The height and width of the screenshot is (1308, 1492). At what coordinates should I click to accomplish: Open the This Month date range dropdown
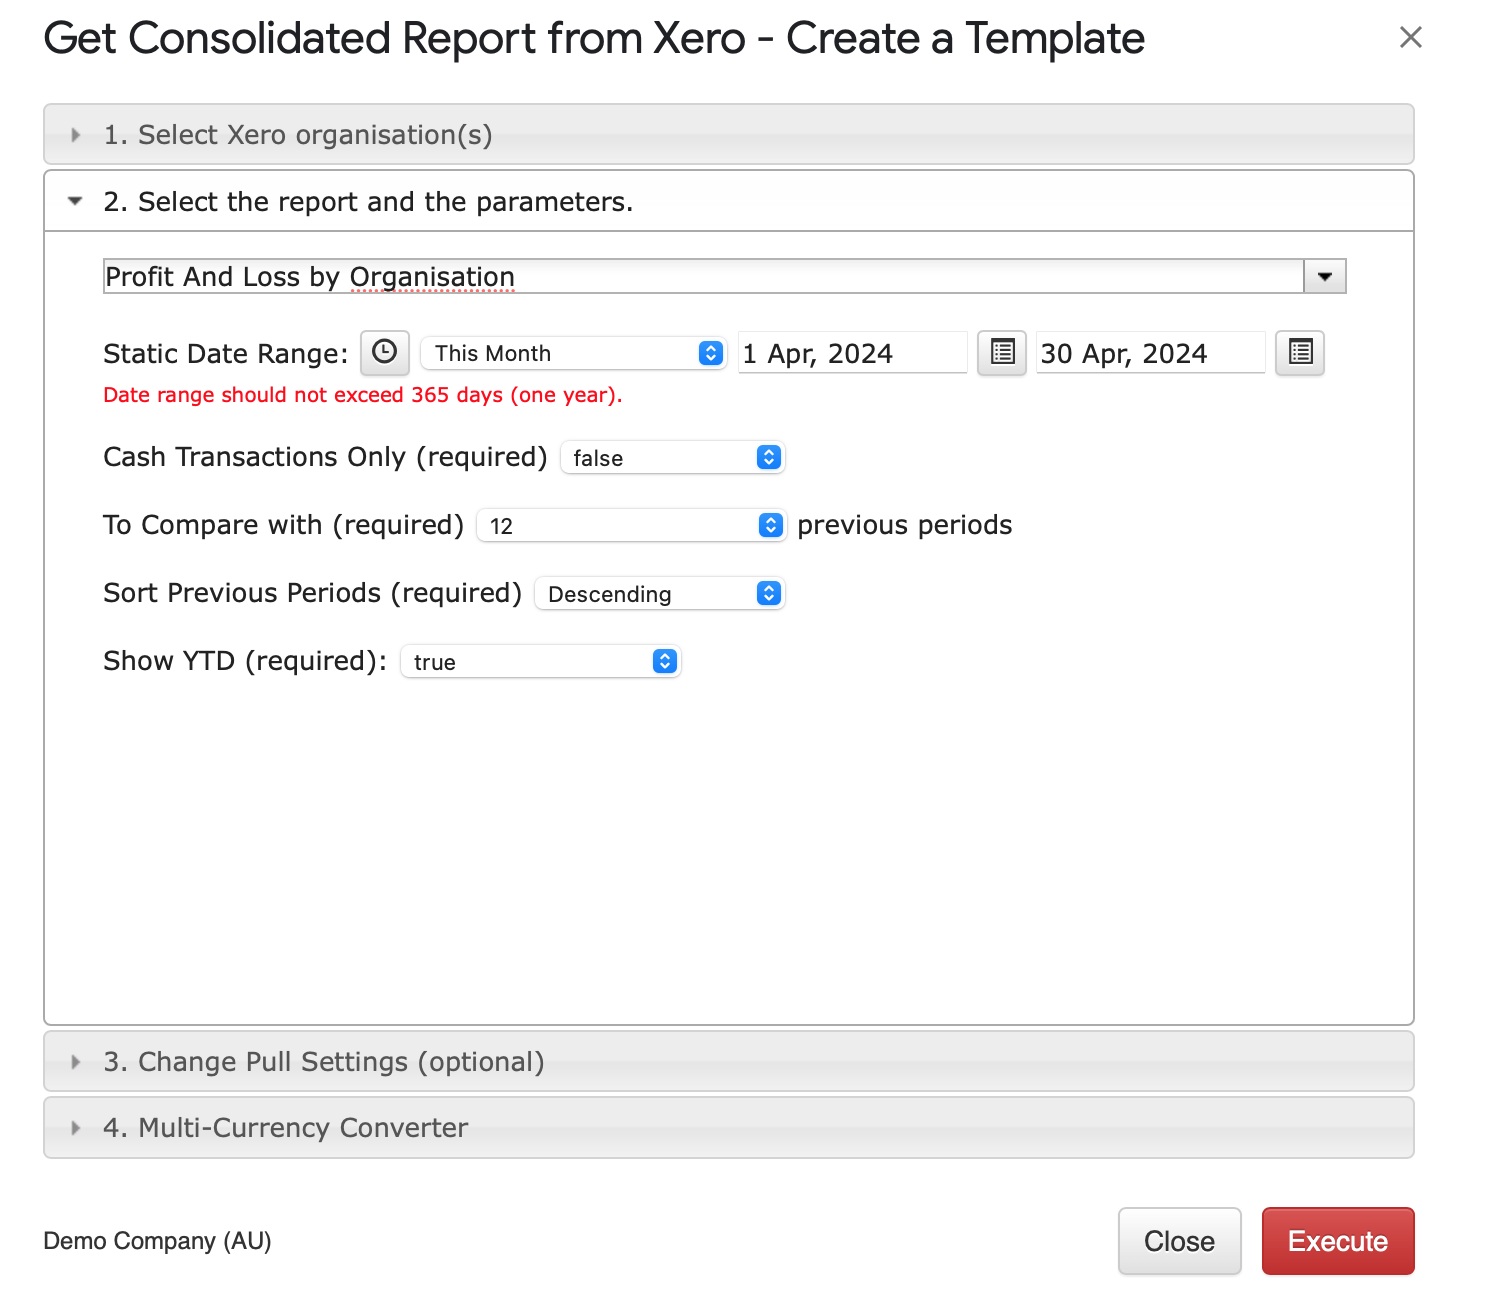(x=573, y=354)
